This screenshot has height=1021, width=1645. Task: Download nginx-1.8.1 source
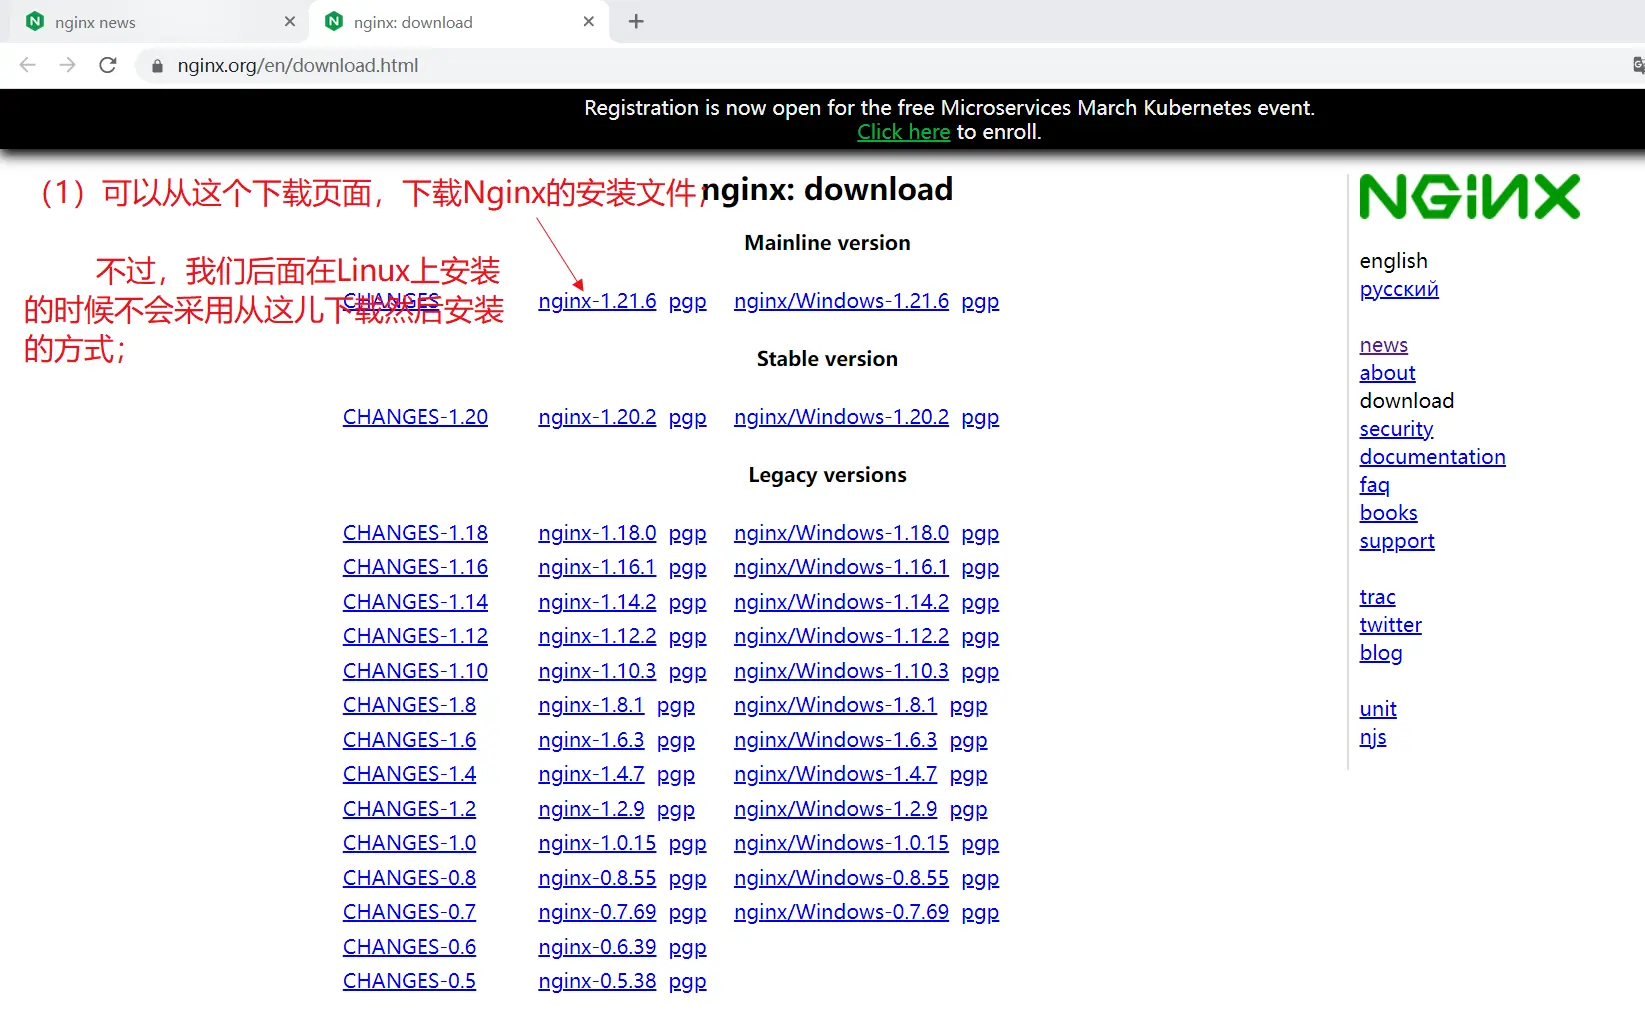(x=591, y=705)
